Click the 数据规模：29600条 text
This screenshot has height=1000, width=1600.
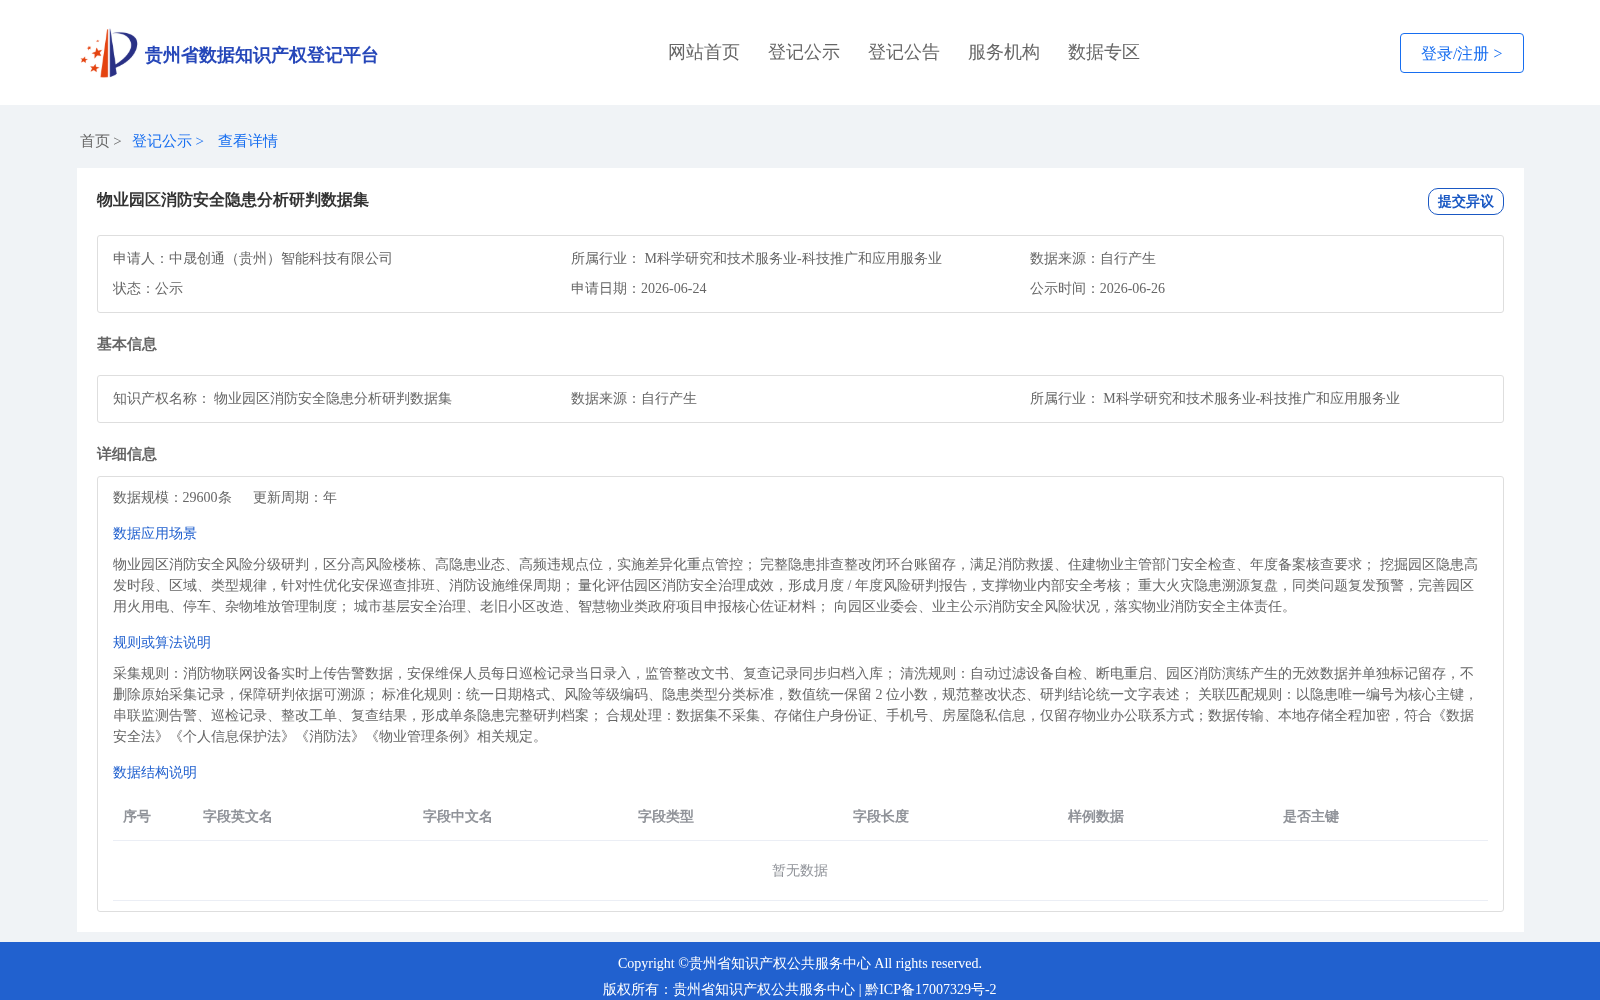click(172, 497)
